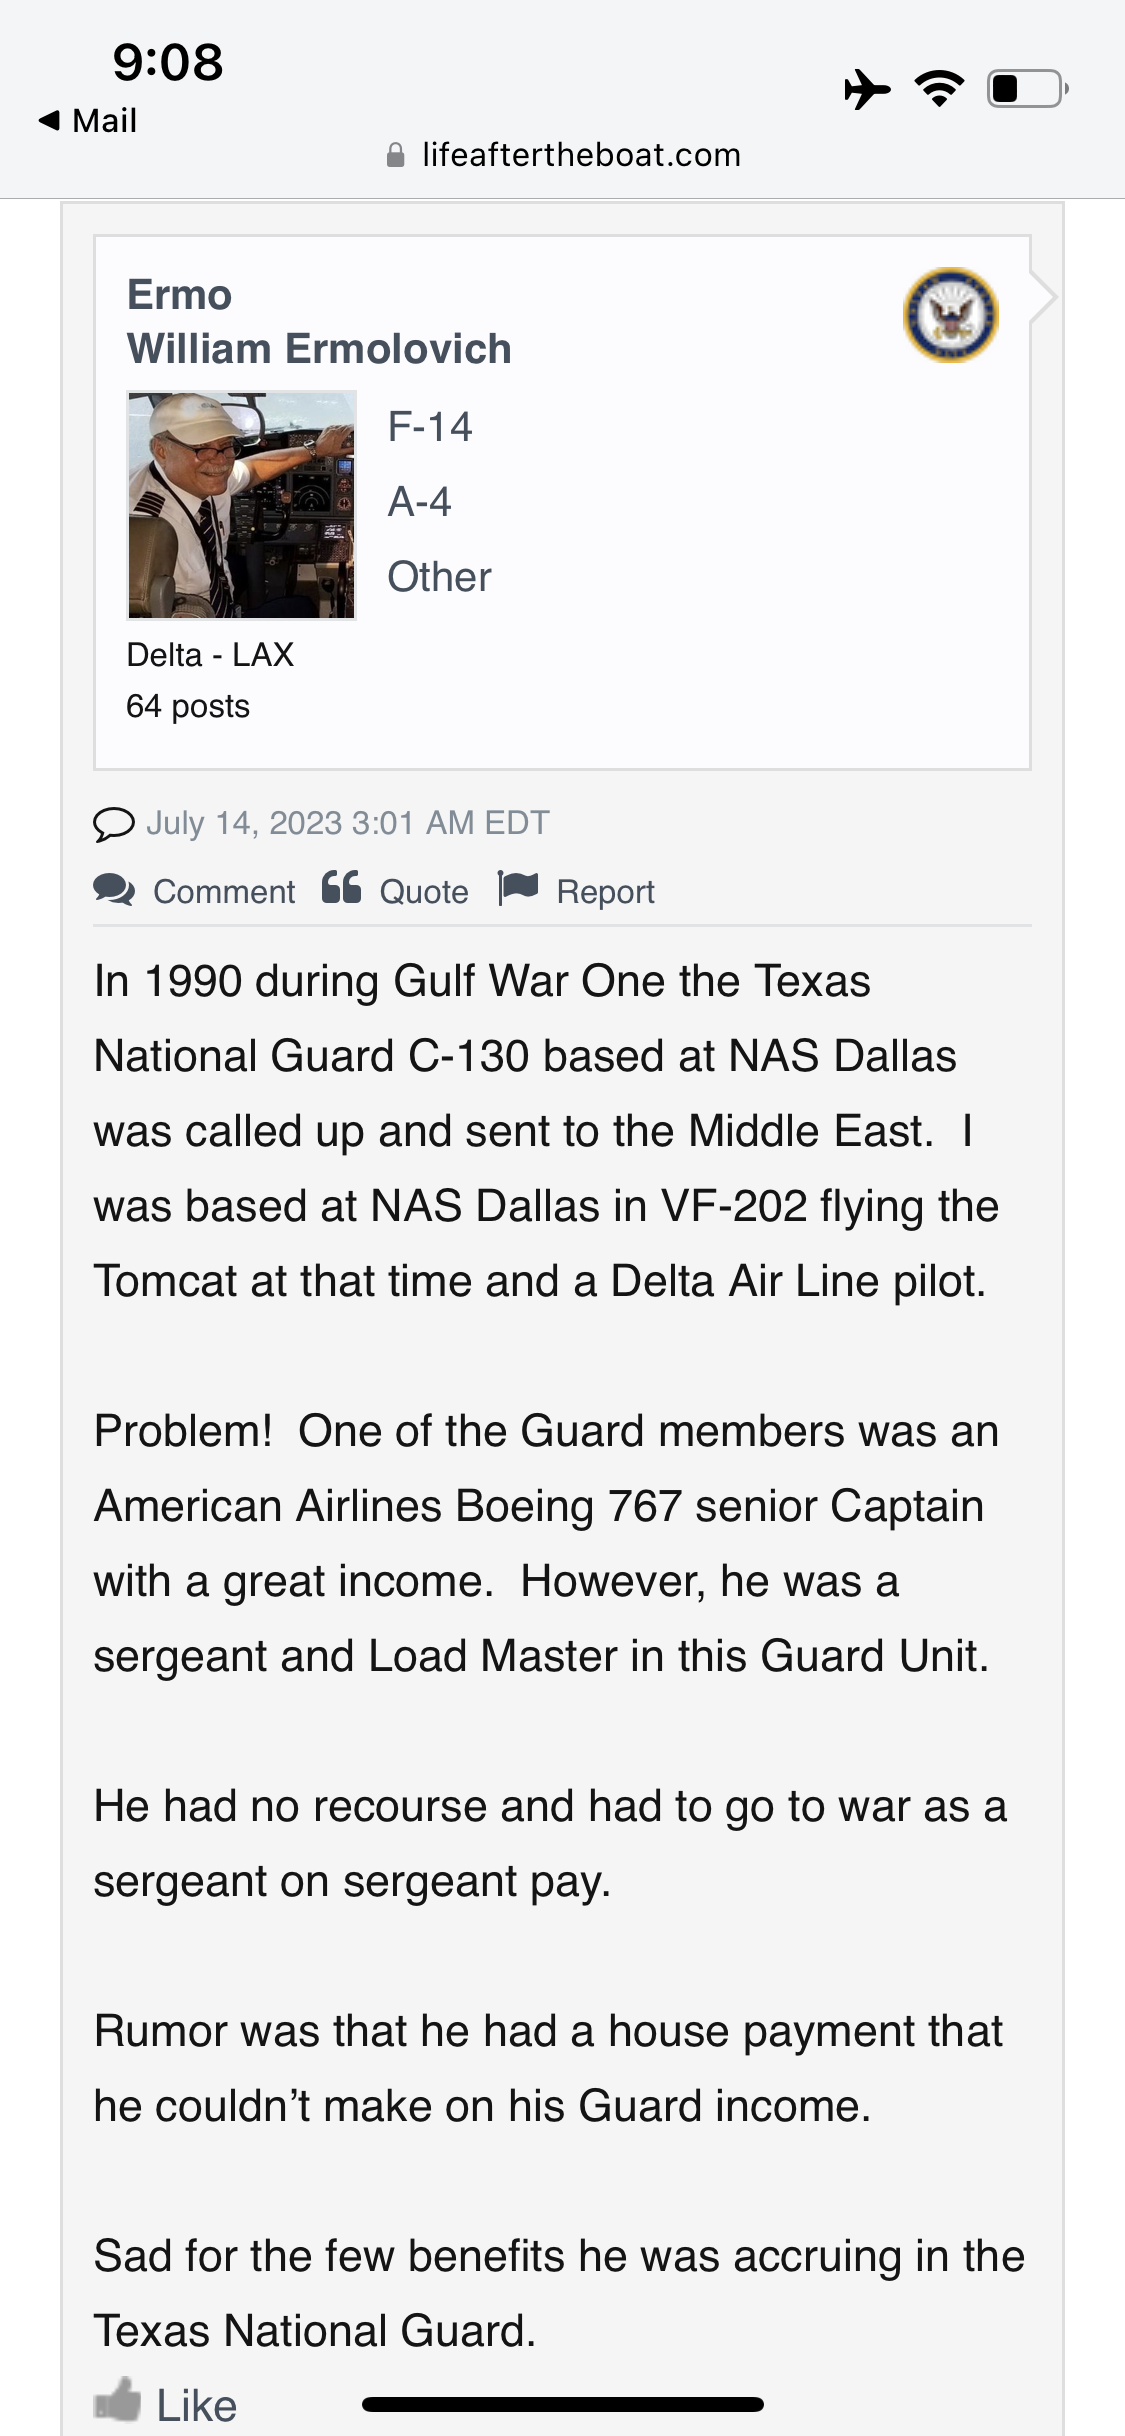The height and width of the screenshot is (2436, 1125).
Task: Tap the battery indicator icon
Action: point(1026,89)
